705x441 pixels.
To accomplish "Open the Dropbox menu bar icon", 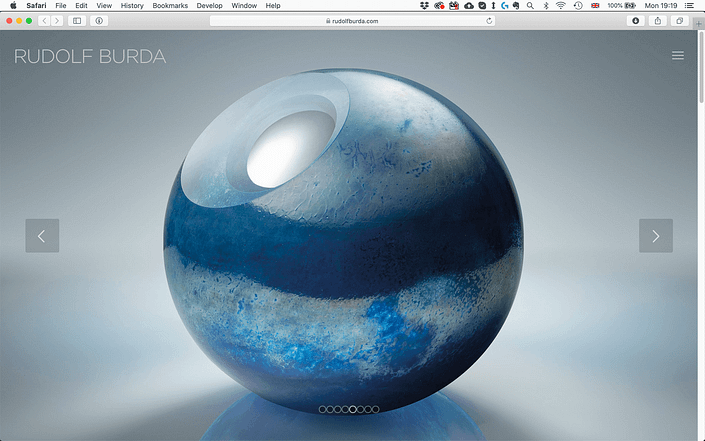I will click(x=424, y=5).
